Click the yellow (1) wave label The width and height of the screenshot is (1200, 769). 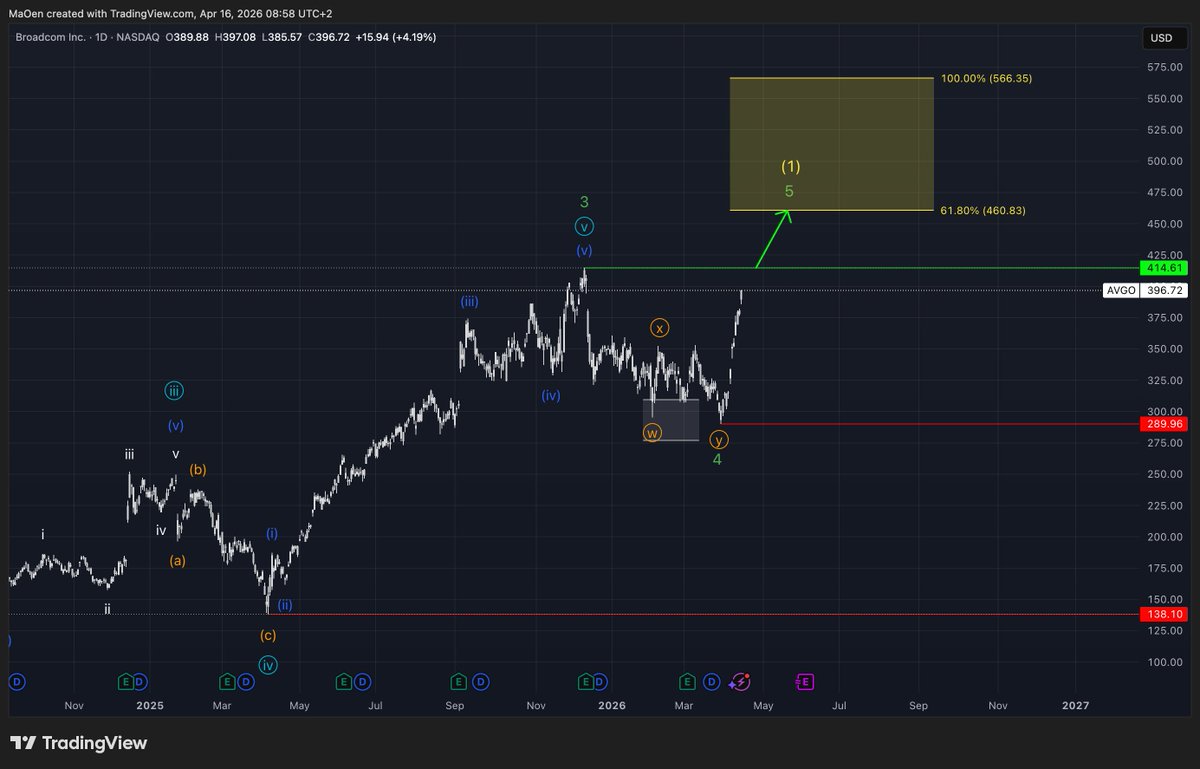click(x=790, y=167)
